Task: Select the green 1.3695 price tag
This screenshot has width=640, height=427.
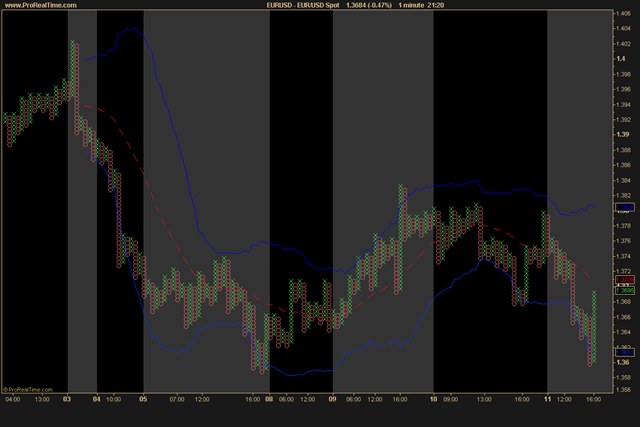Action: coord(625,291)
